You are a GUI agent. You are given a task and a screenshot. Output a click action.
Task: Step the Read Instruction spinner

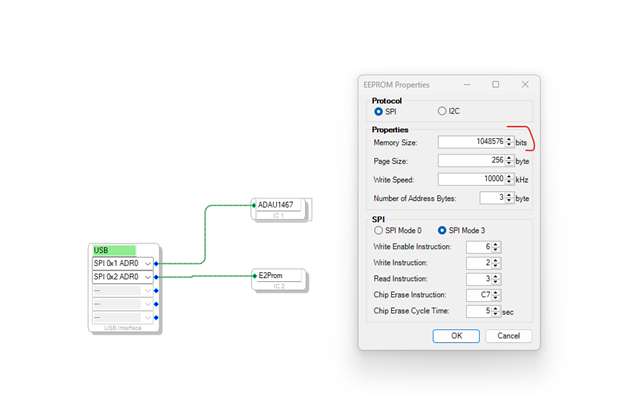pyautogui.click(x=496, y=279)
